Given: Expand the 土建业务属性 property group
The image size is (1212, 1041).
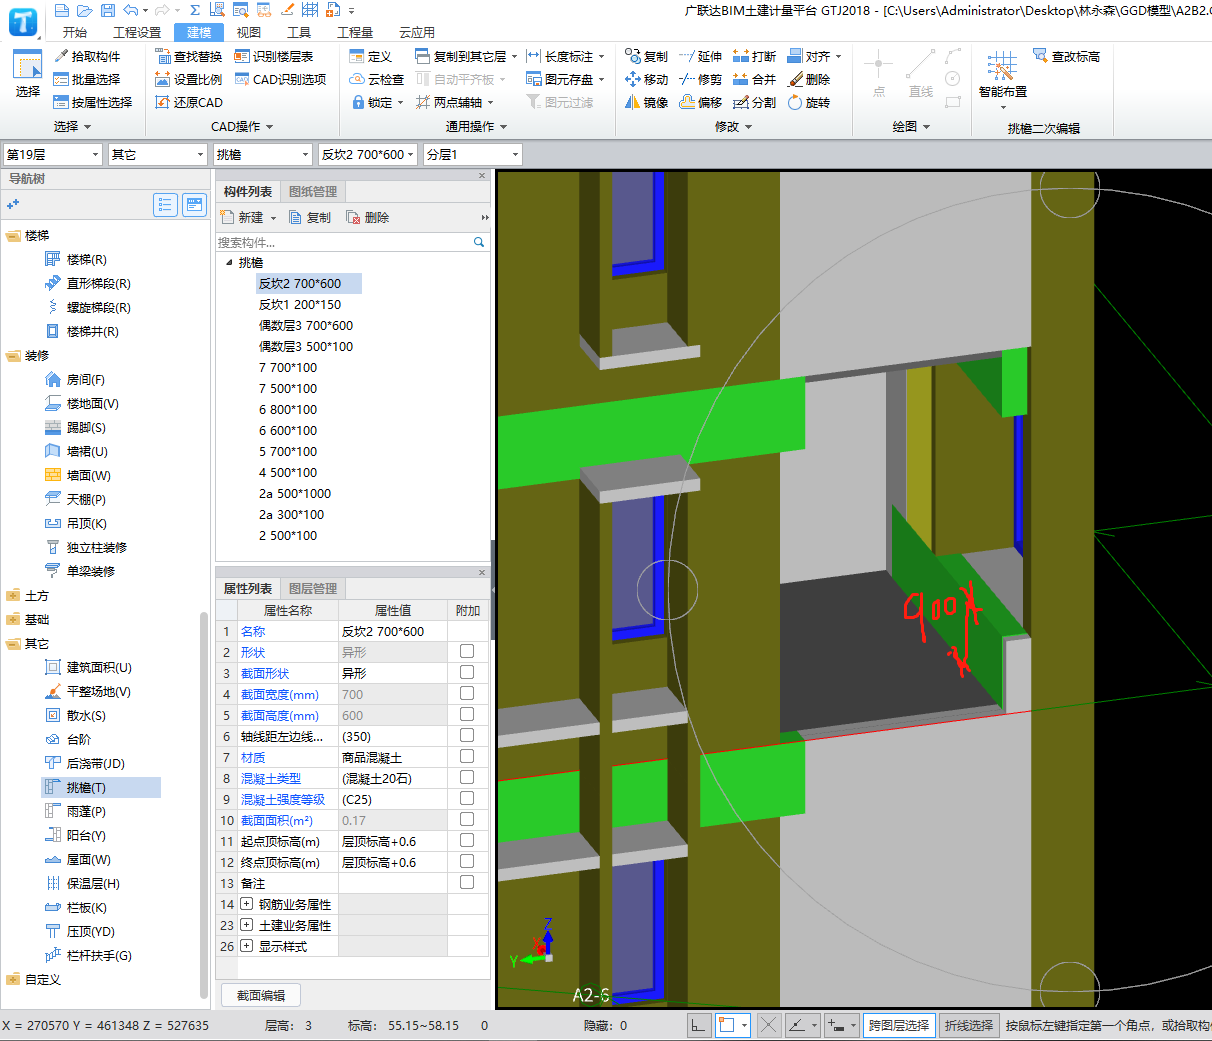Looking at the screenshot, I should point(246,925).
